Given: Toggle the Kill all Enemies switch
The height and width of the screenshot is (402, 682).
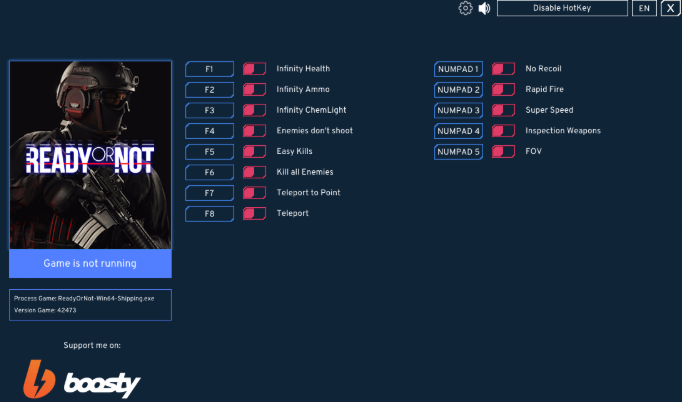Looking at the screenshot, I should 254,172.
